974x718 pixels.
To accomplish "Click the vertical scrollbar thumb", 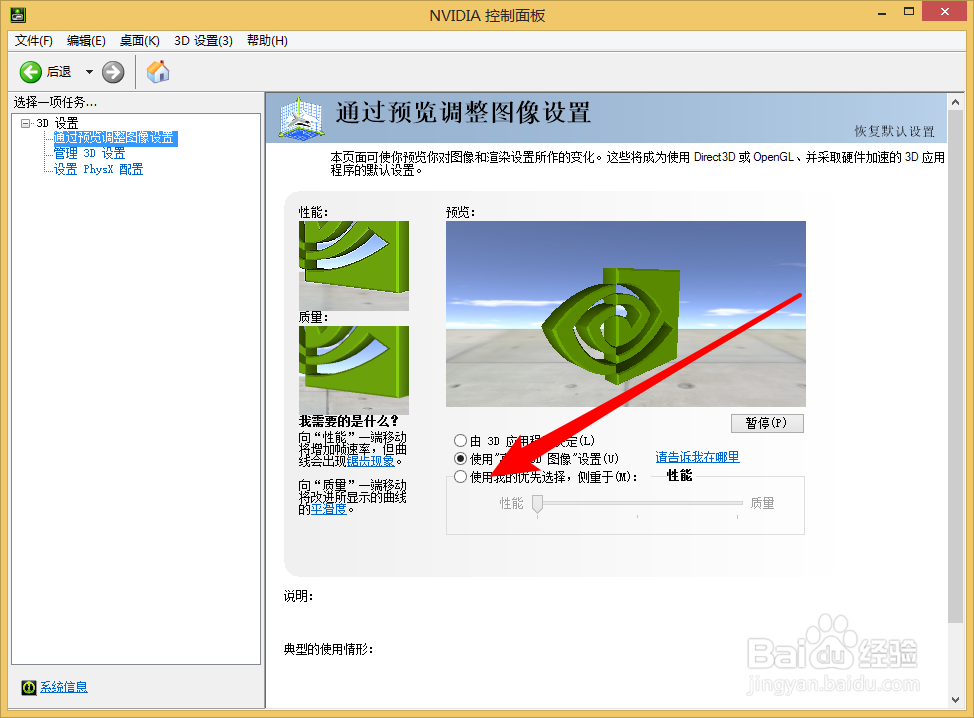I will coord(955,366).
